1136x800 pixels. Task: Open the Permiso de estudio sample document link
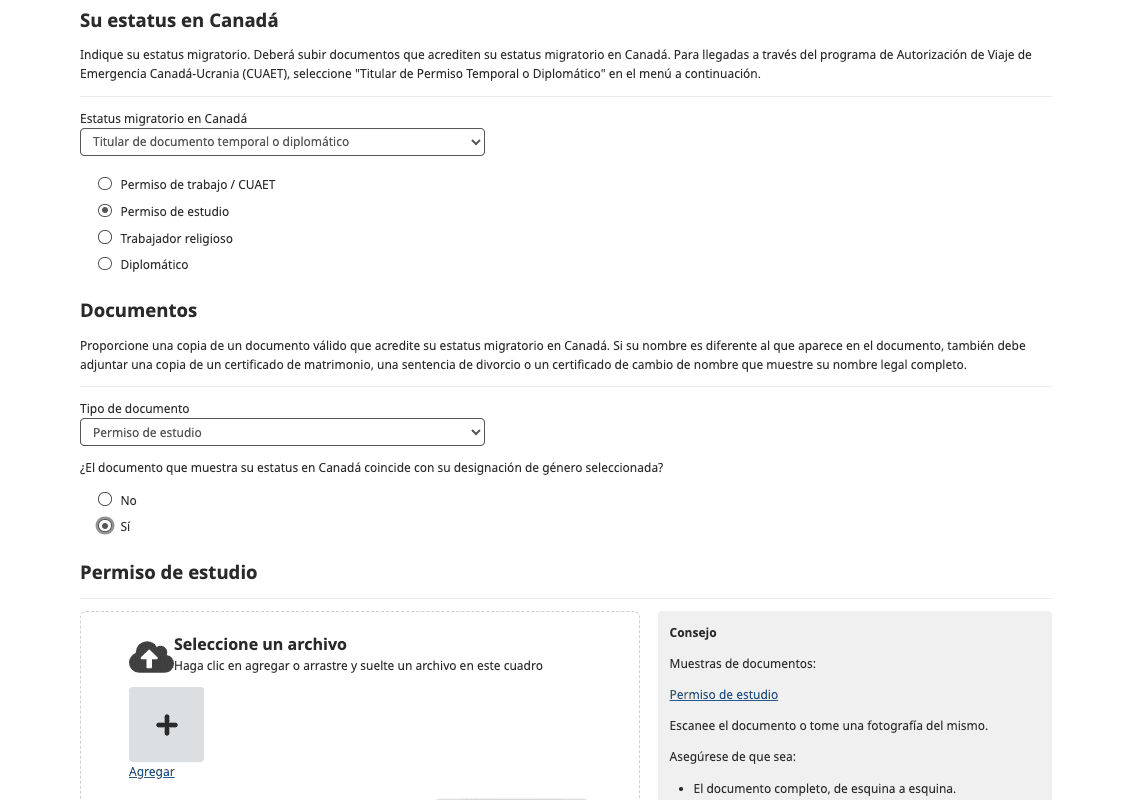point(723,695)
